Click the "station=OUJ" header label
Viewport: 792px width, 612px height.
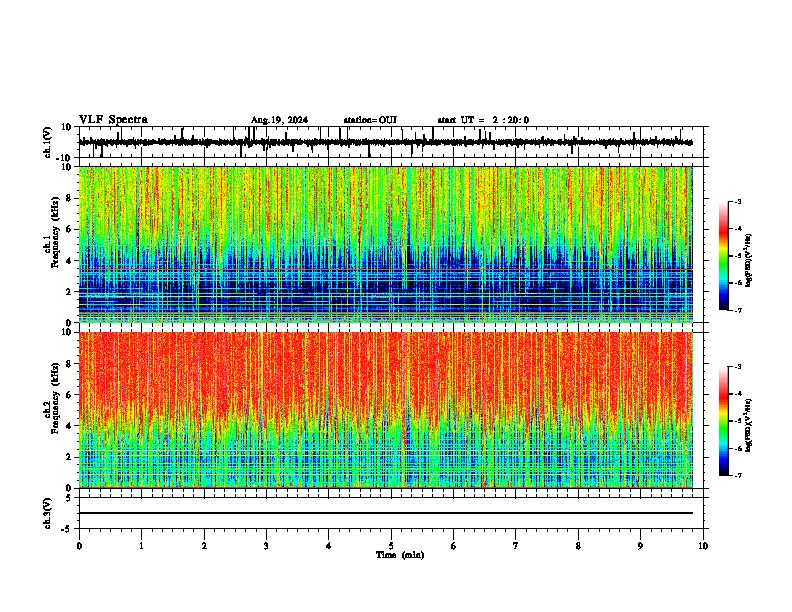tap(370, 120)
